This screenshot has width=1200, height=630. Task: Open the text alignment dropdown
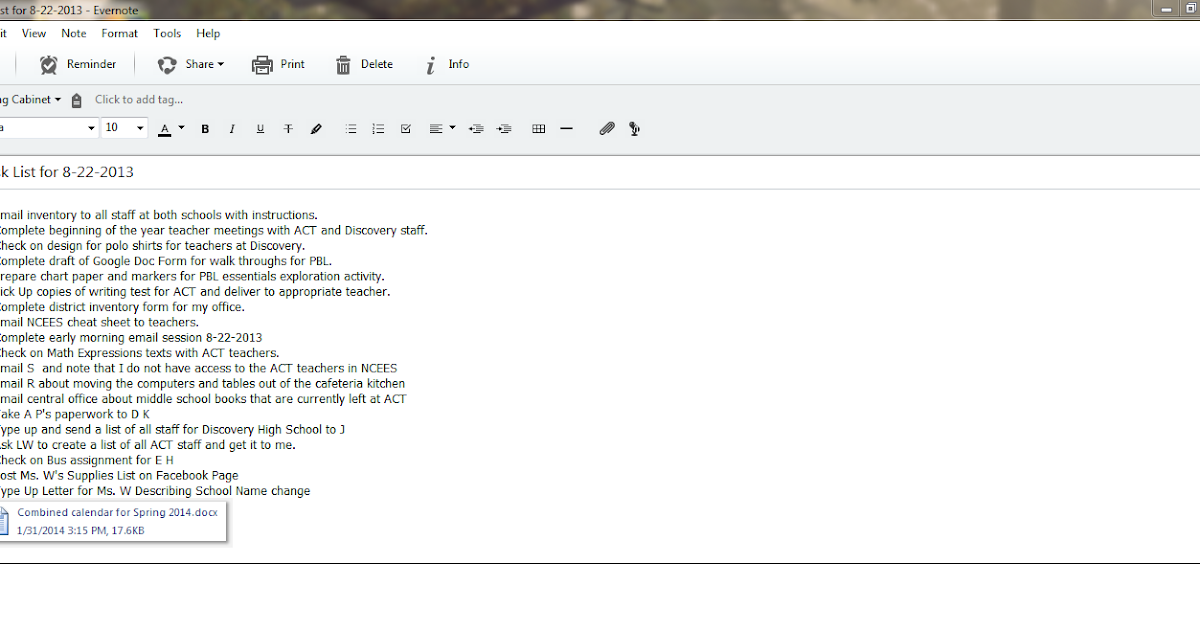[440, 128]
